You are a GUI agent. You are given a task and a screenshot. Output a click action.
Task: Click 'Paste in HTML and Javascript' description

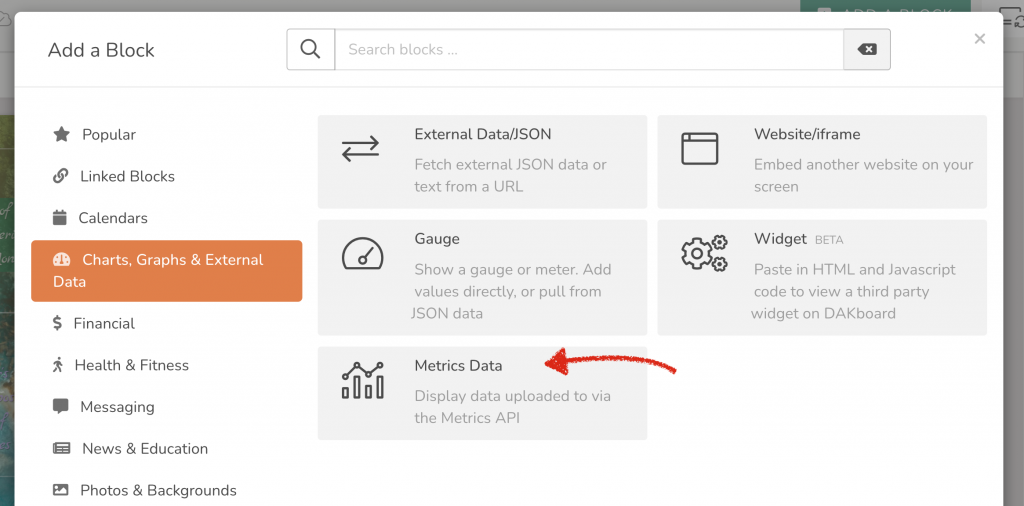tap(853, 291)
